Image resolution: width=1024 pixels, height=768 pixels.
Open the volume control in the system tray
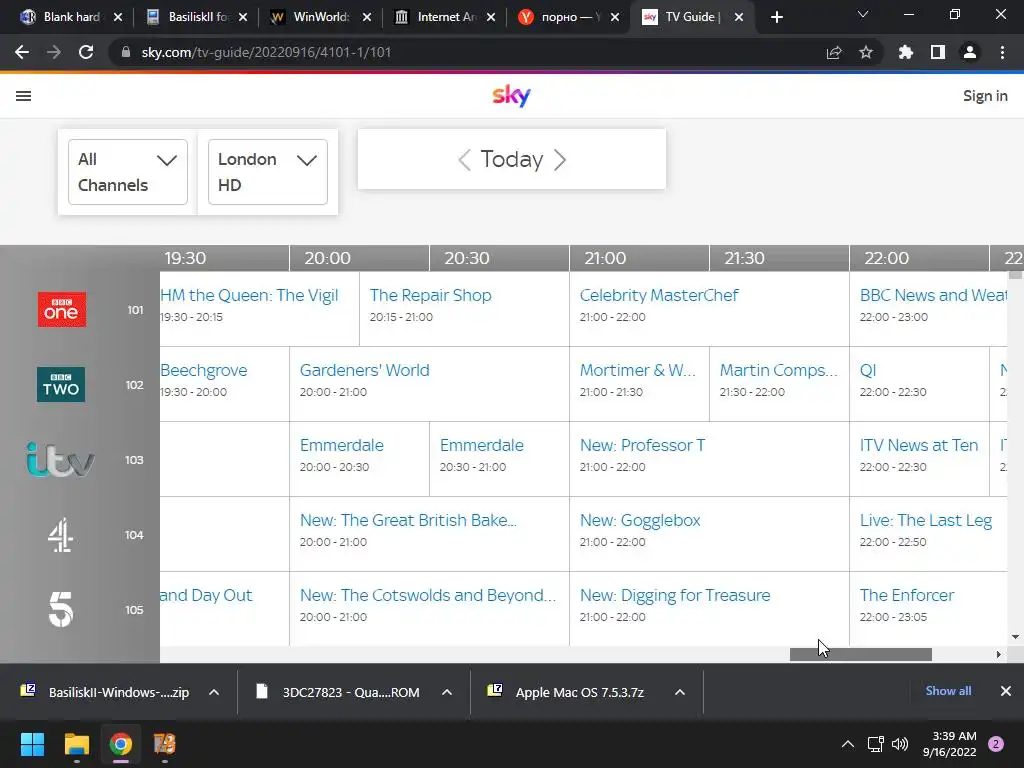point(900,744)
